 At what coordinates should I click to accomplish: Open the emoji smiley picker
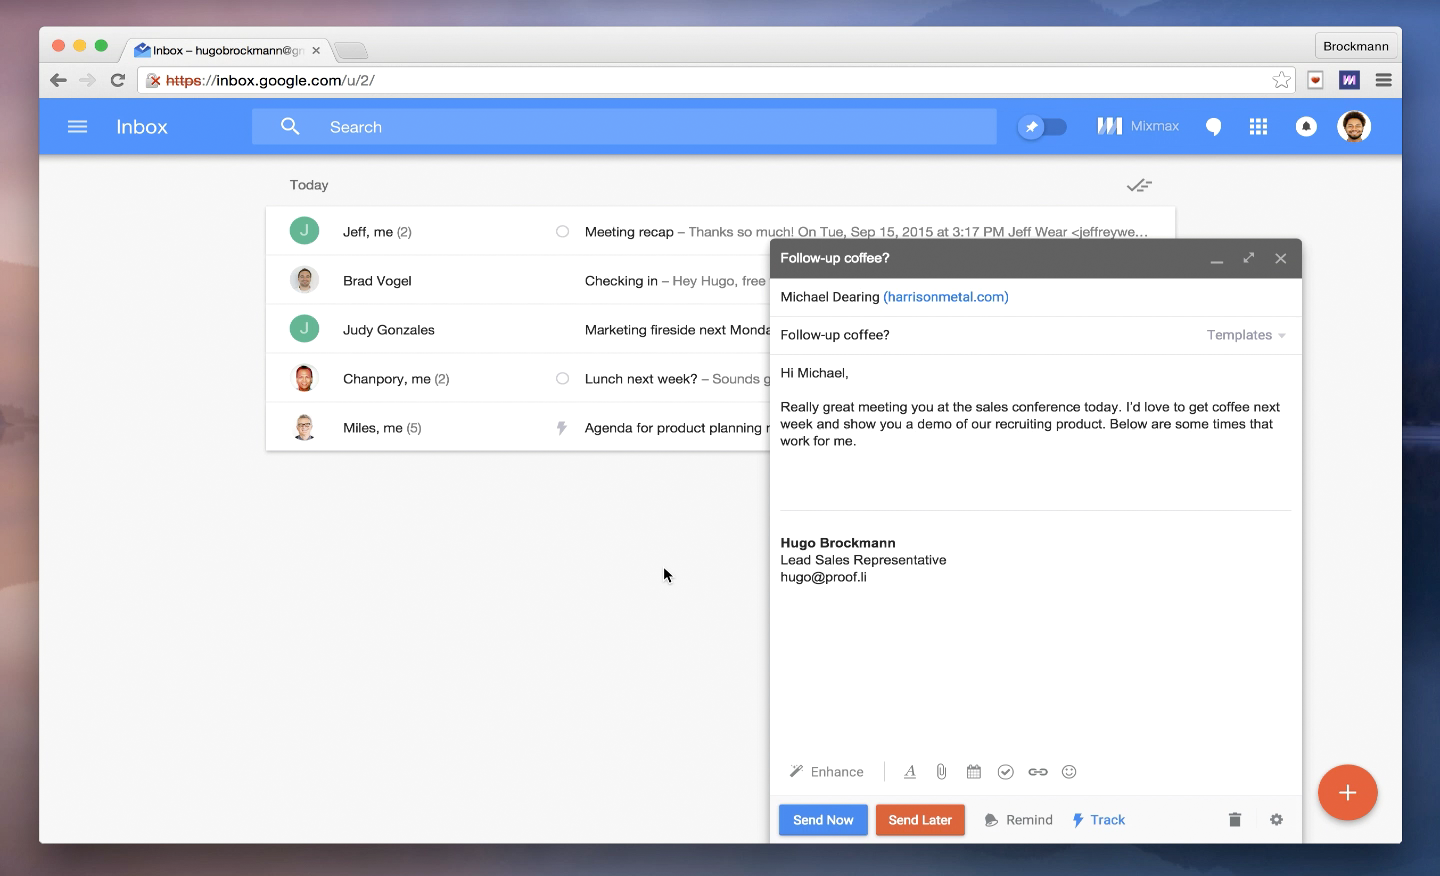[1069, 772]
